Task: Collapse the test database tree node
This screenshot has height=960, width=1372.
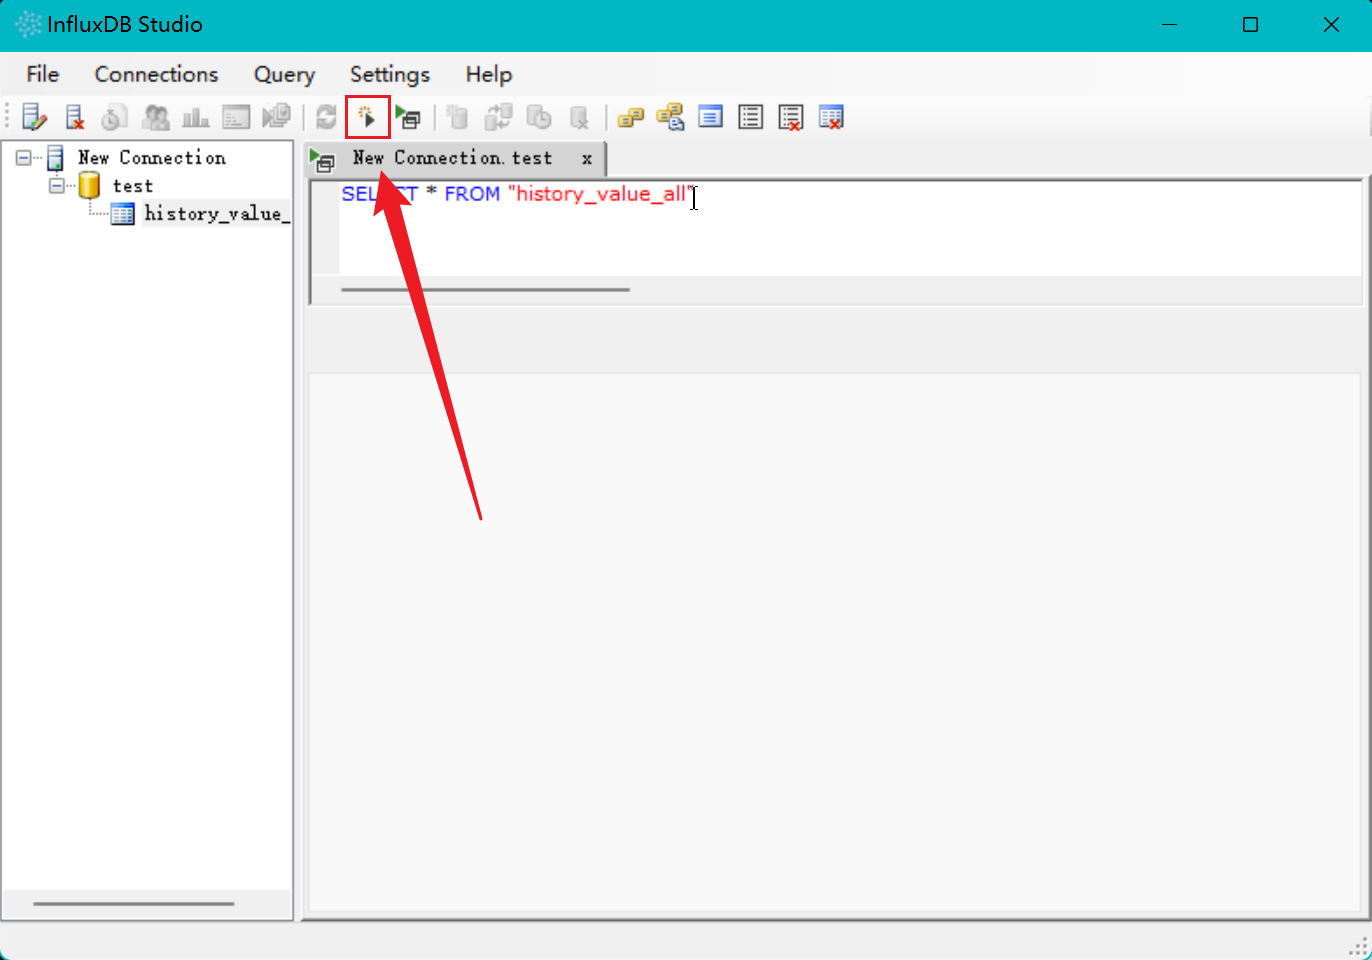Action: pos(57,186)
